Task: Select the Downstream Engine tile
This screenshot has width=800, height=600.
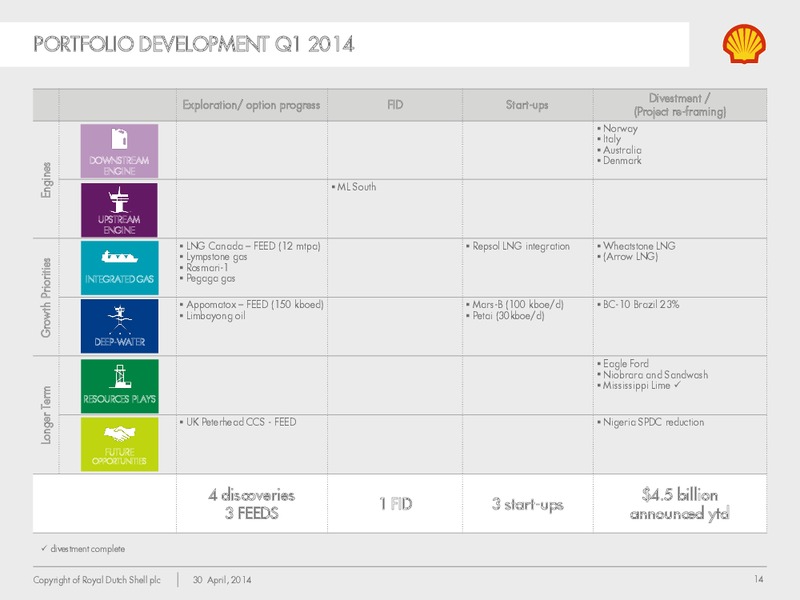Action: [119, 151]
